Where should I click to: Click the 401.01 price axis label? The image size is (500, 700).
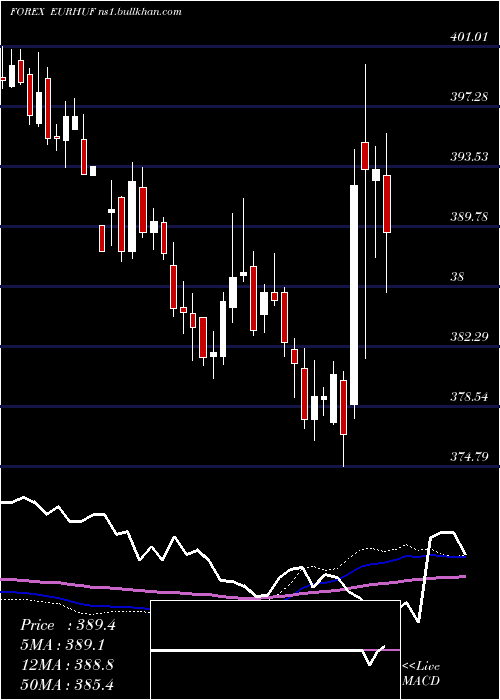[468, 37]
